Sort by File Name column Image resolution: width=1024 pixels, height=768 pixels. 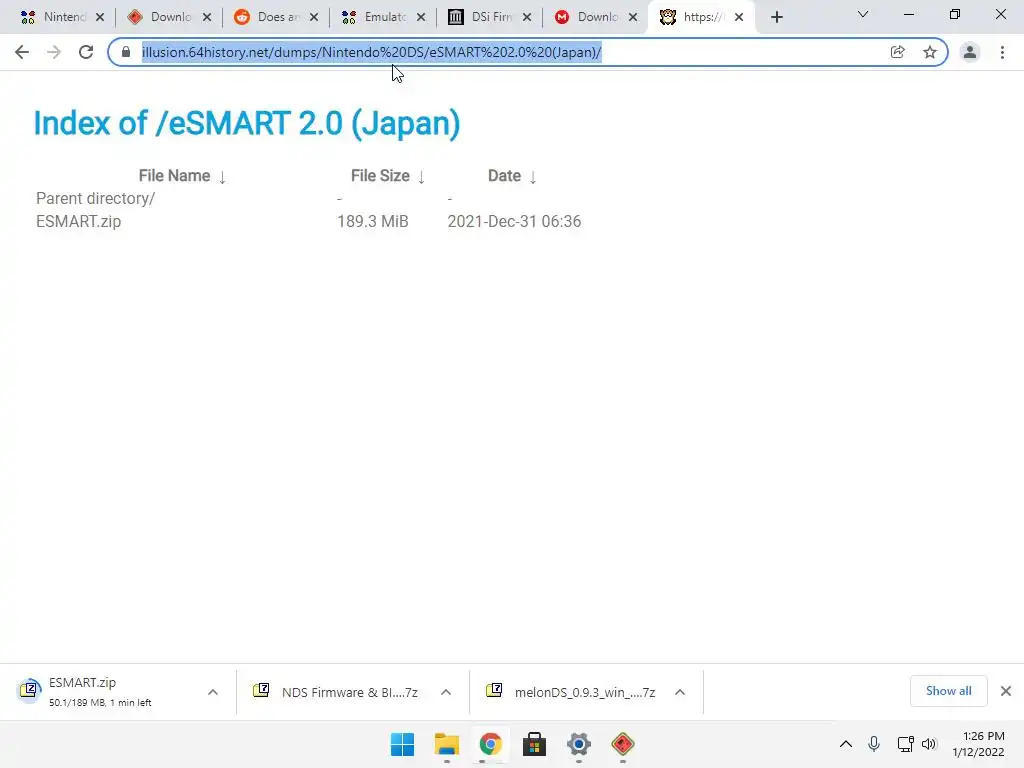click(174, 176)
